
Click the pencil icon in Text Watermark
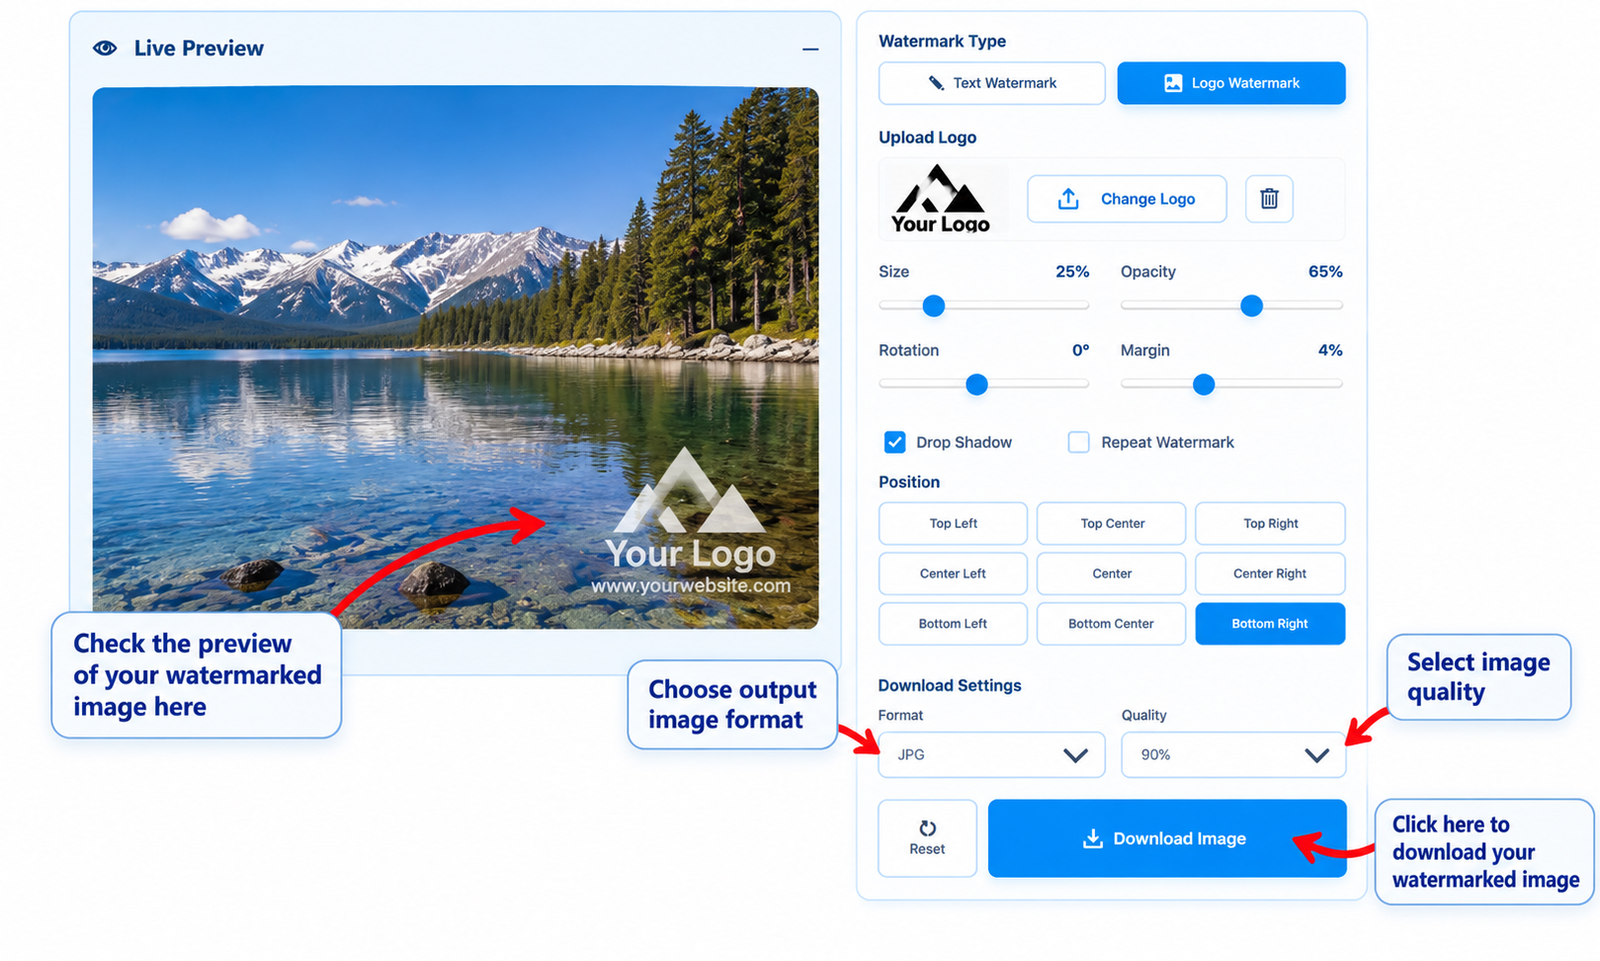[936, 83]
